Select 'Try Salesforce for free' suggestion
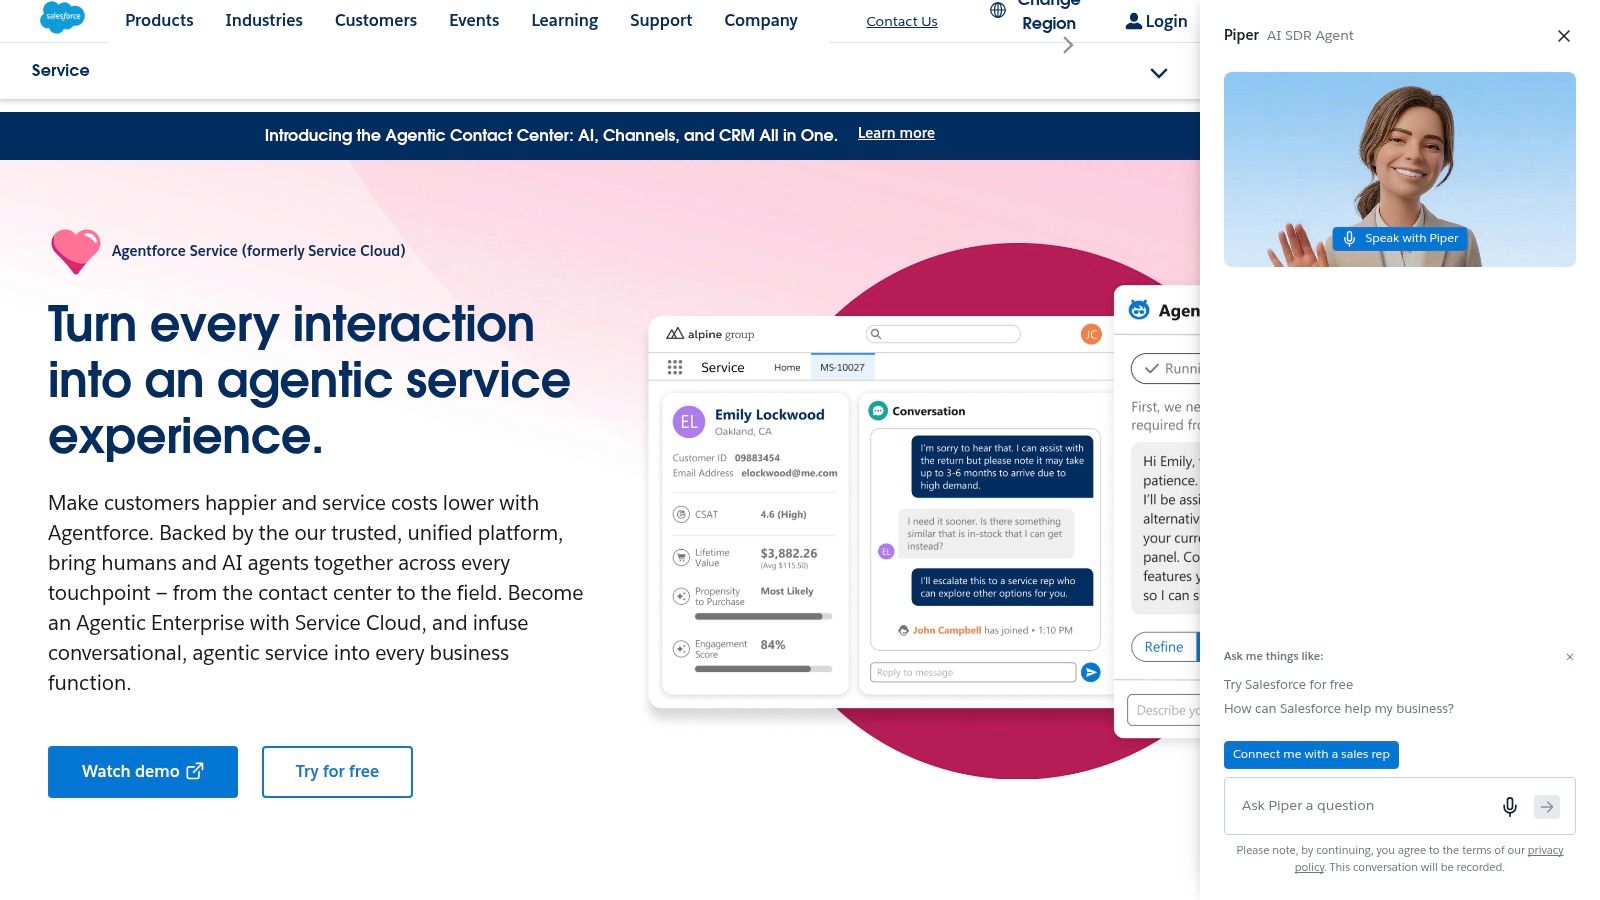Viewport: 1600px width, 900px height. [1288, 685]
